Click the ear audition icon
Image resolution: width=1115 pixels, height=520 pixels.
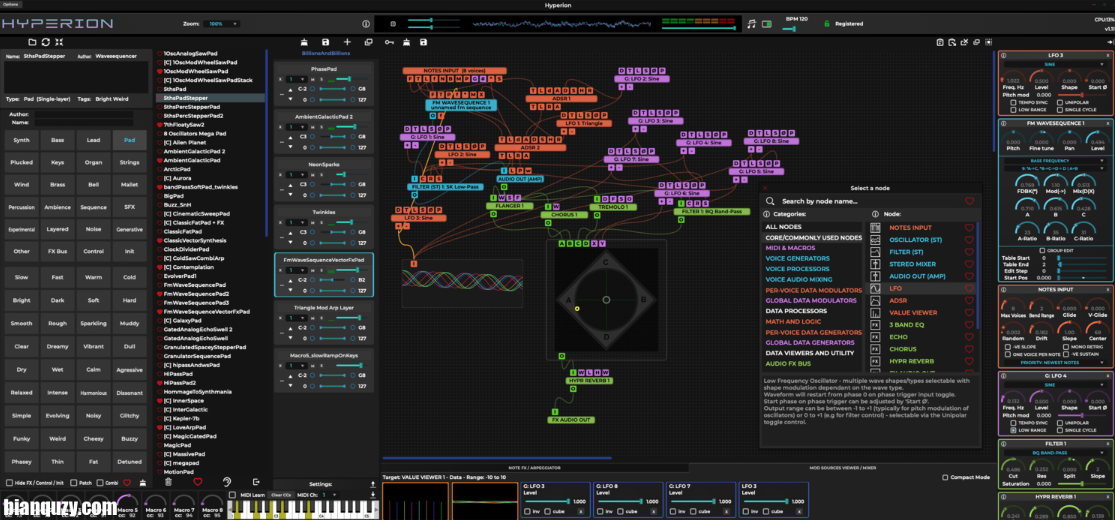click(227, 482)
